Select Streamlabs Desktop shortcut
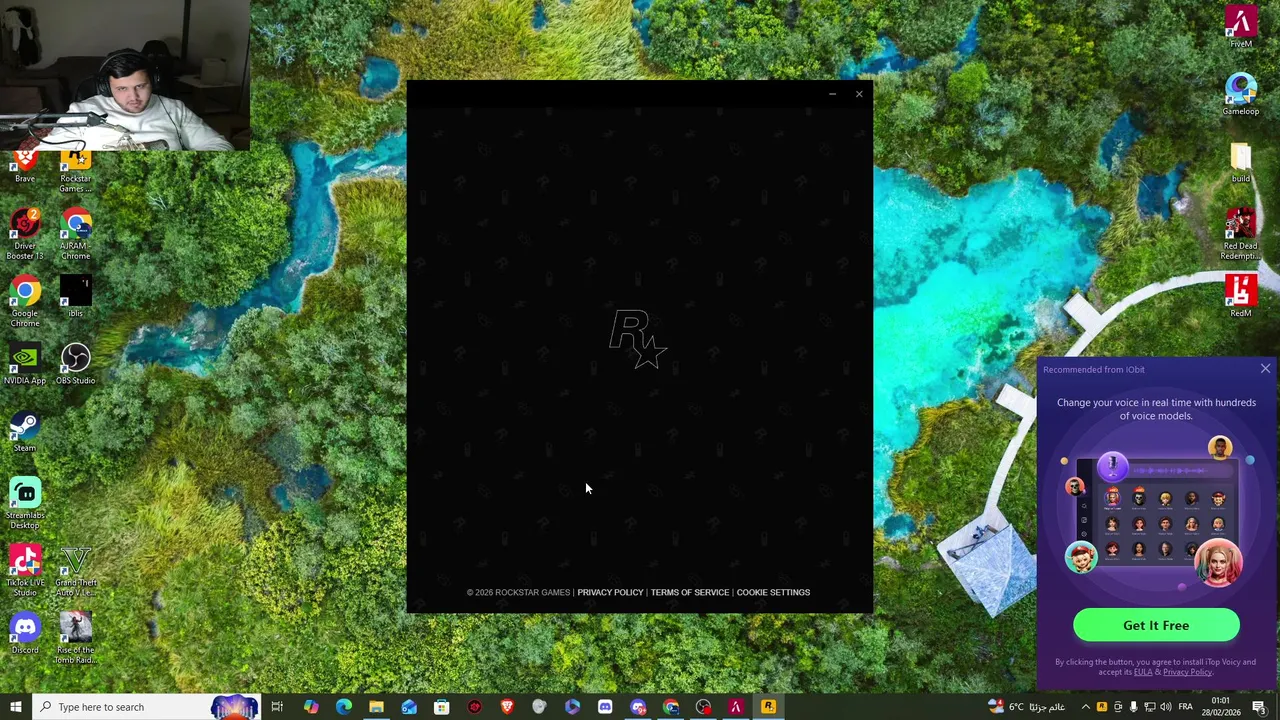This screenshot has height=720, width=1280. [25, 503]
